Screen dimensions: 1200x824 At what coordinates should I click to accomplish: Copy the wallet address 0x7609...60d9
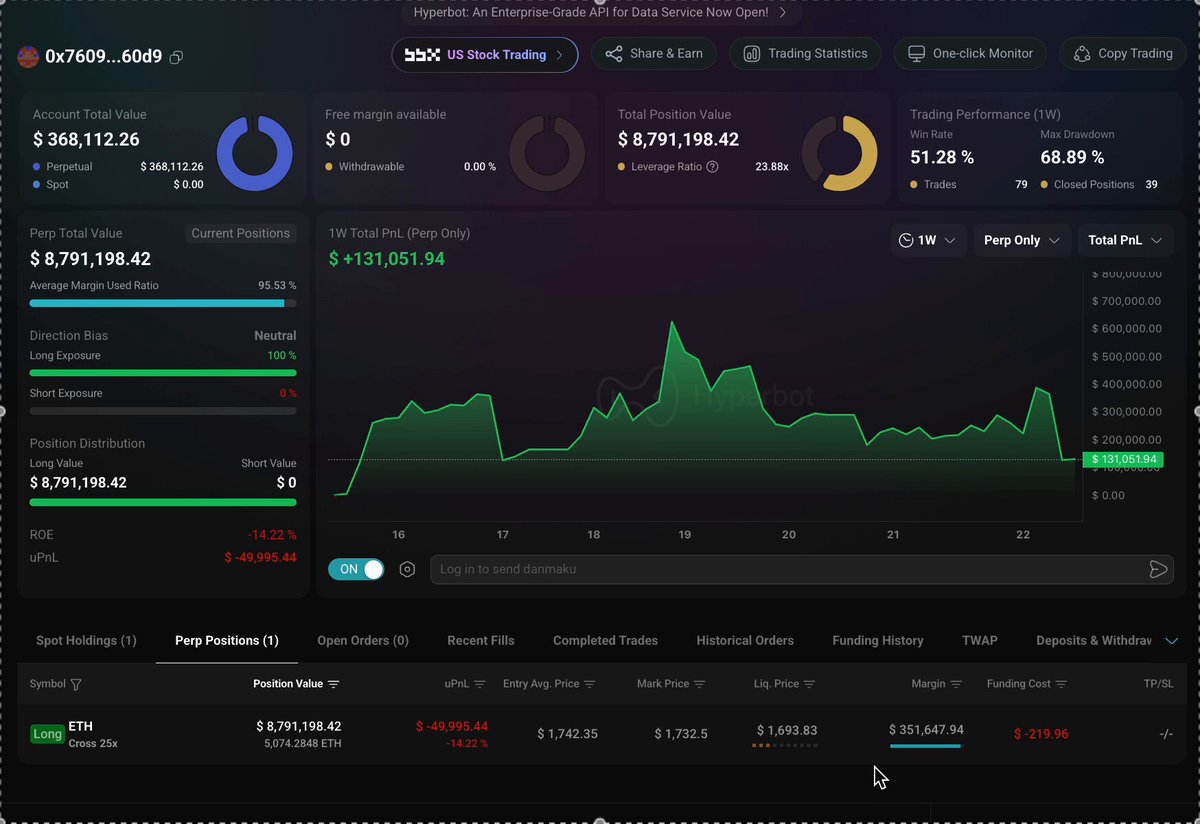tap(176, 58)
